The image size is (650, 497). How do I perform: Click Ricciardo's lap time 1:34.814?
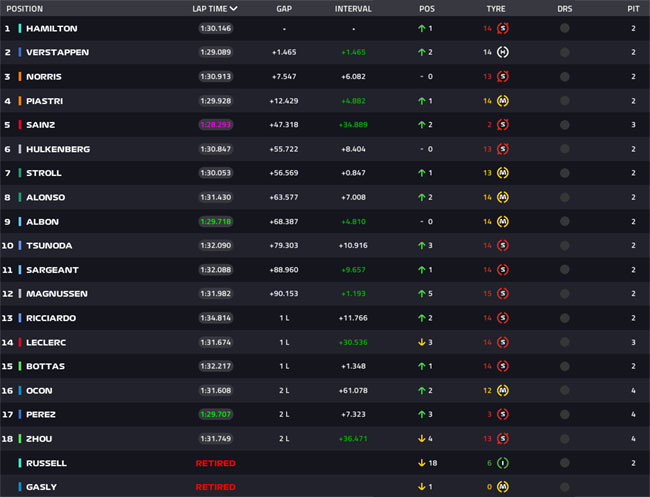[x=216, y=318]
